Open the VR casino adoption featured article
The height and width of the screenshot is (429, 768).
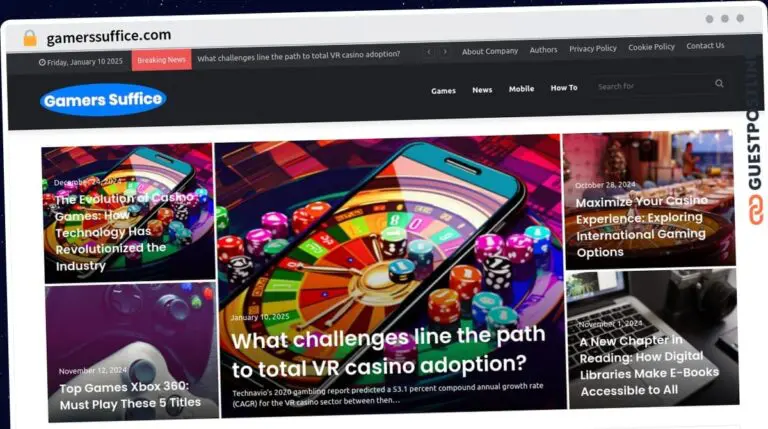(x=390, y=276)
